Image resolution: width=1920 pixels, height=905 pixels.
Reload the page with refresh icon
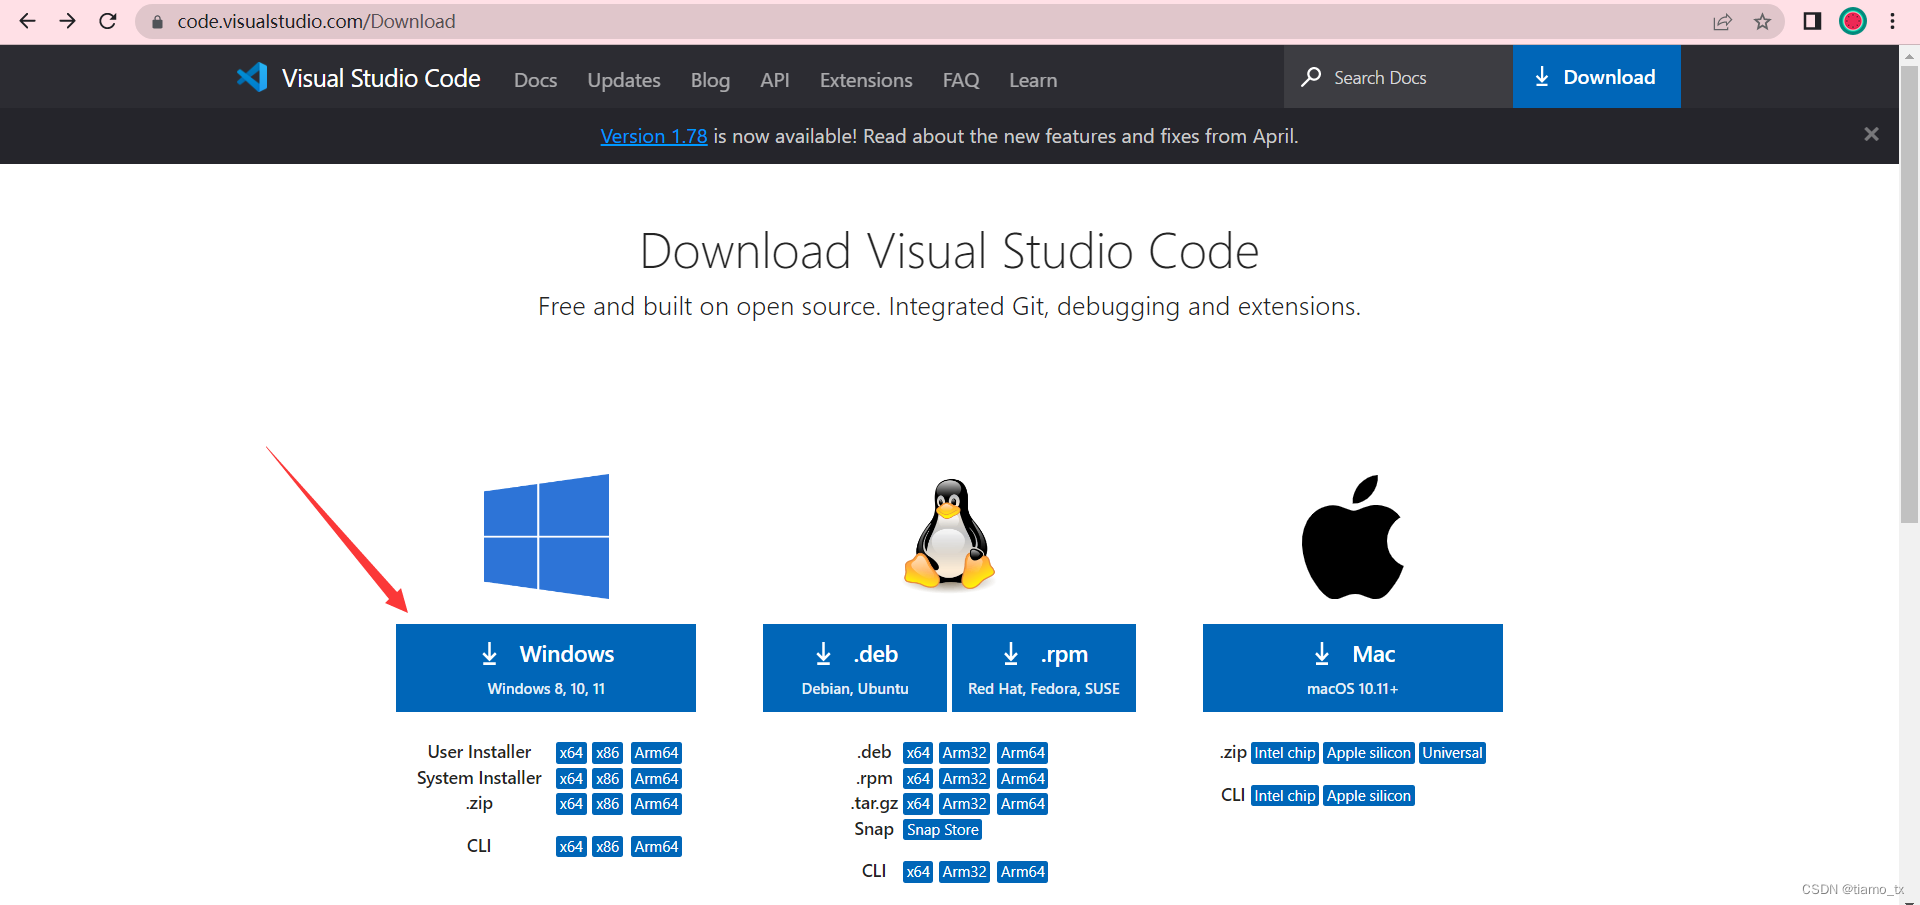108,21
